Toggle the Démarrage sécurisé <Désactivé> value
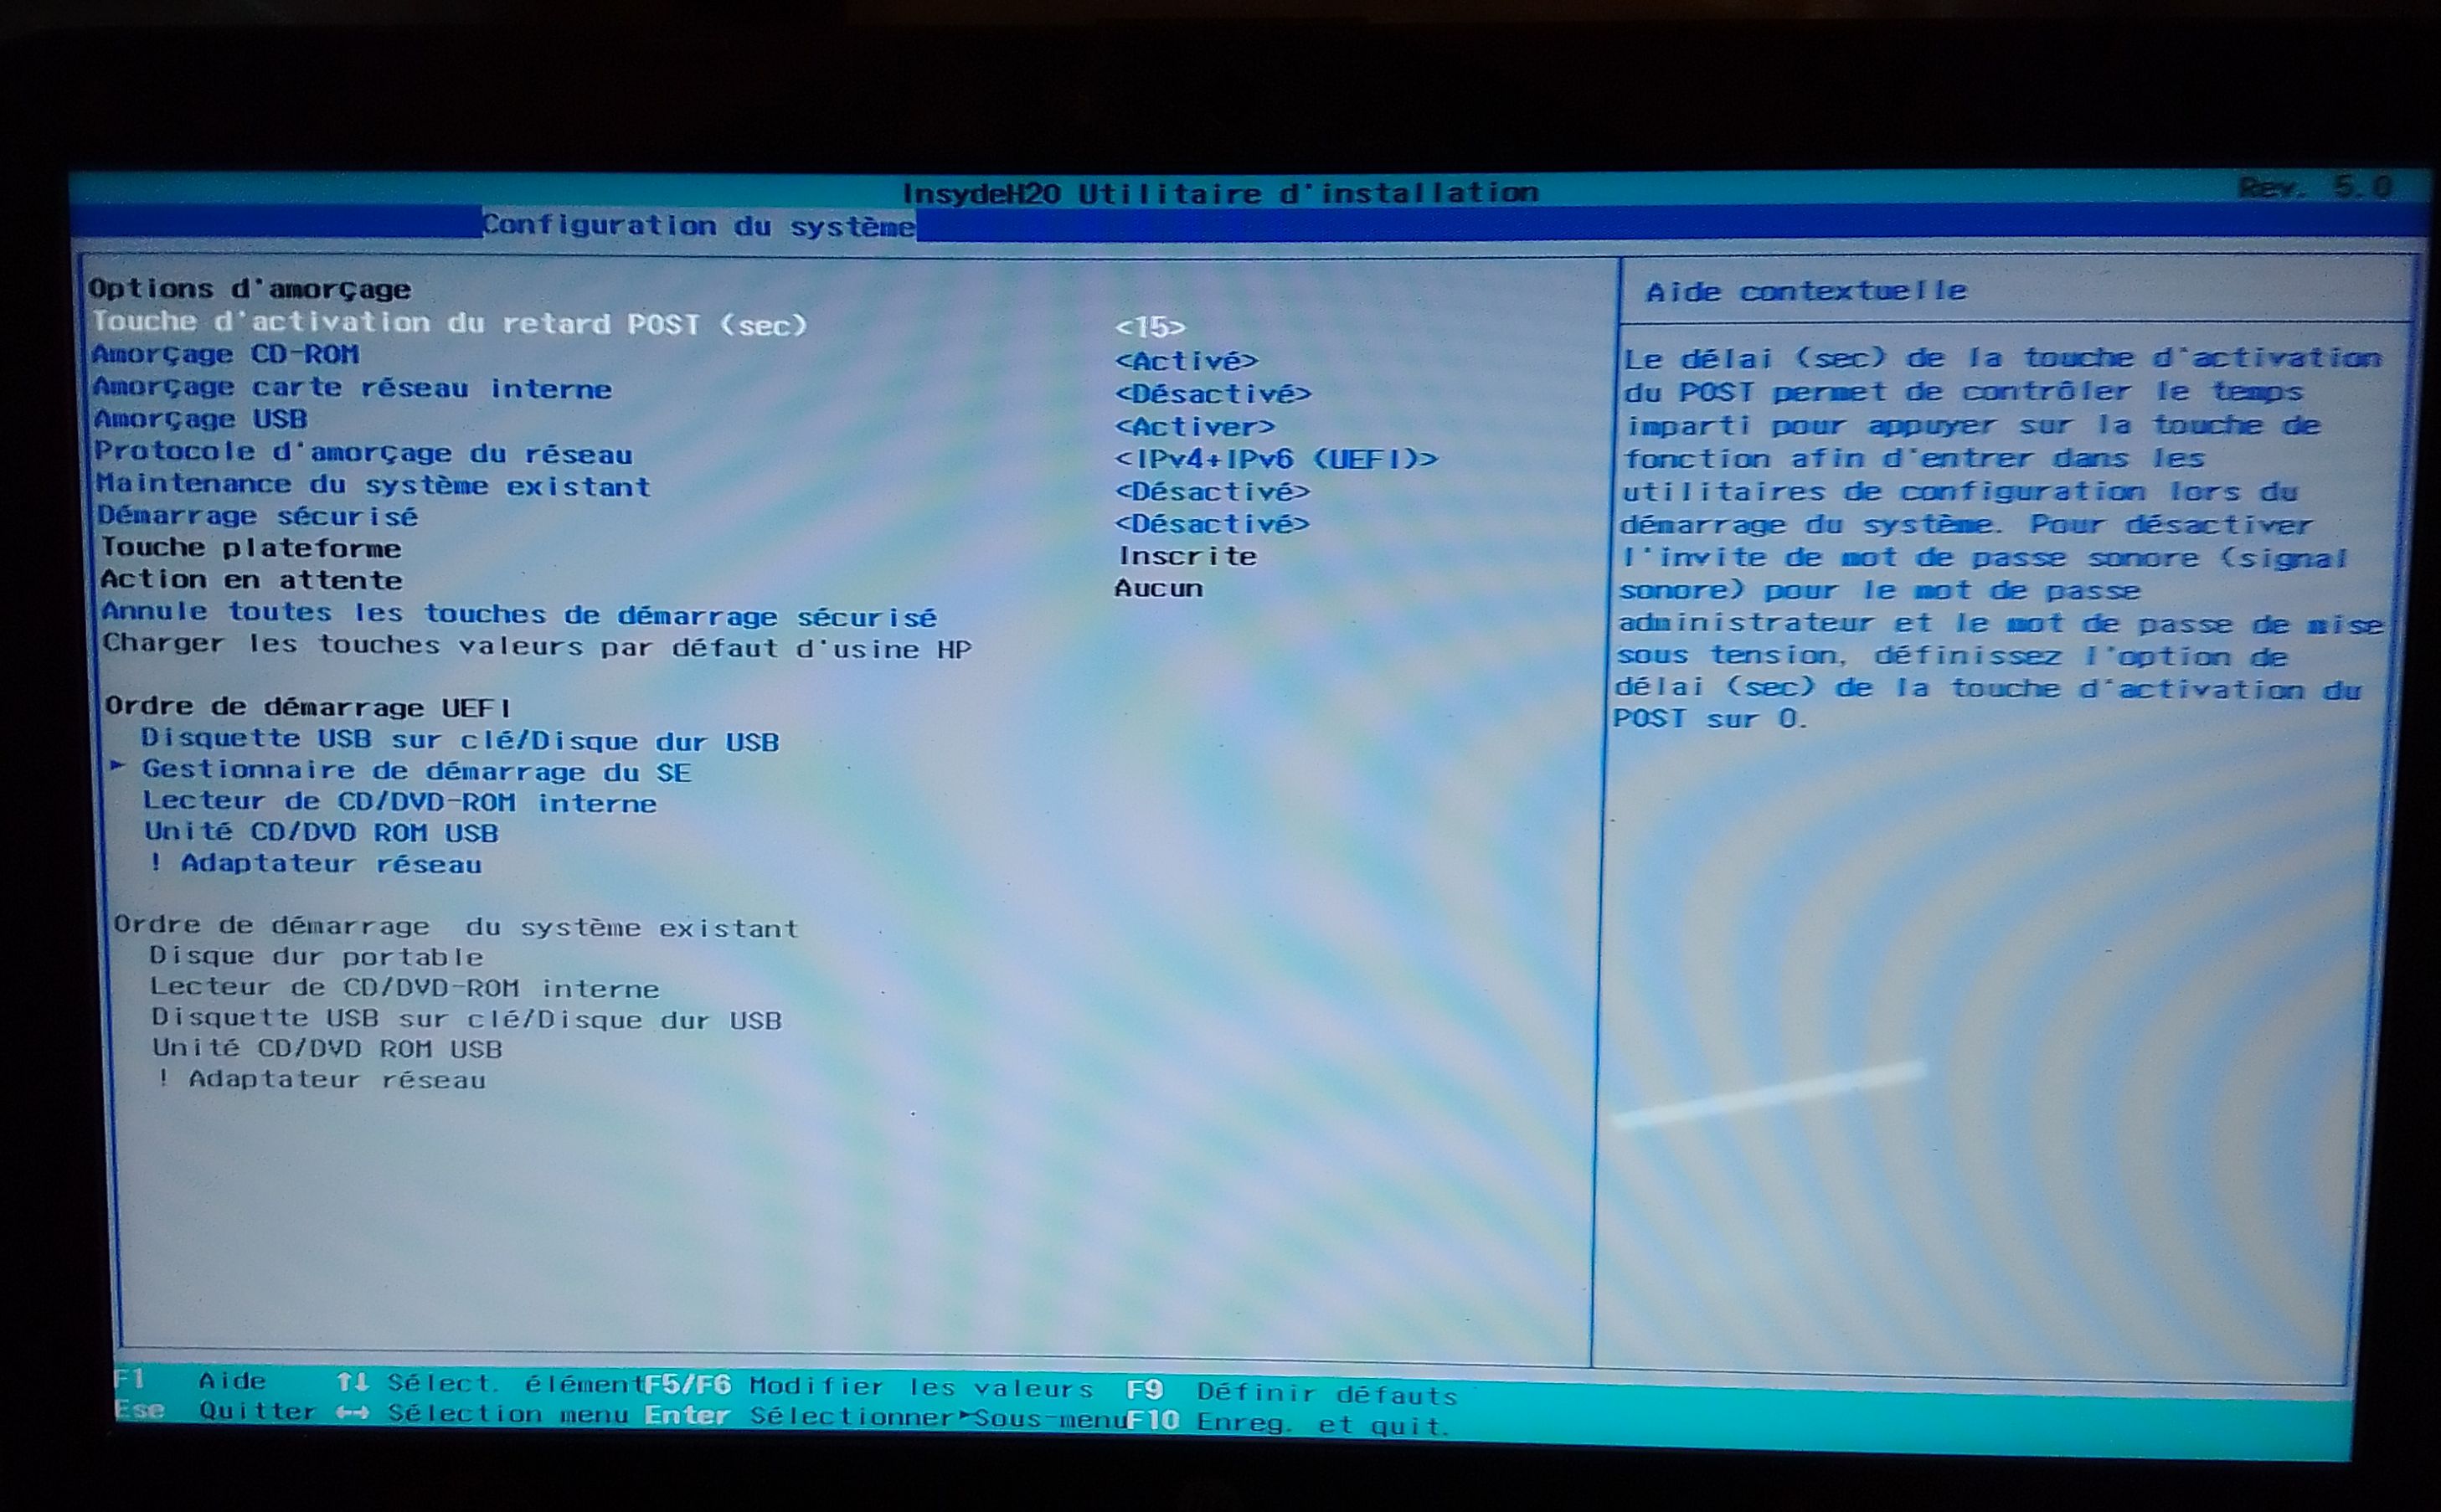This screenshot has height=1512, width=2441. [x=1212, y=523]
